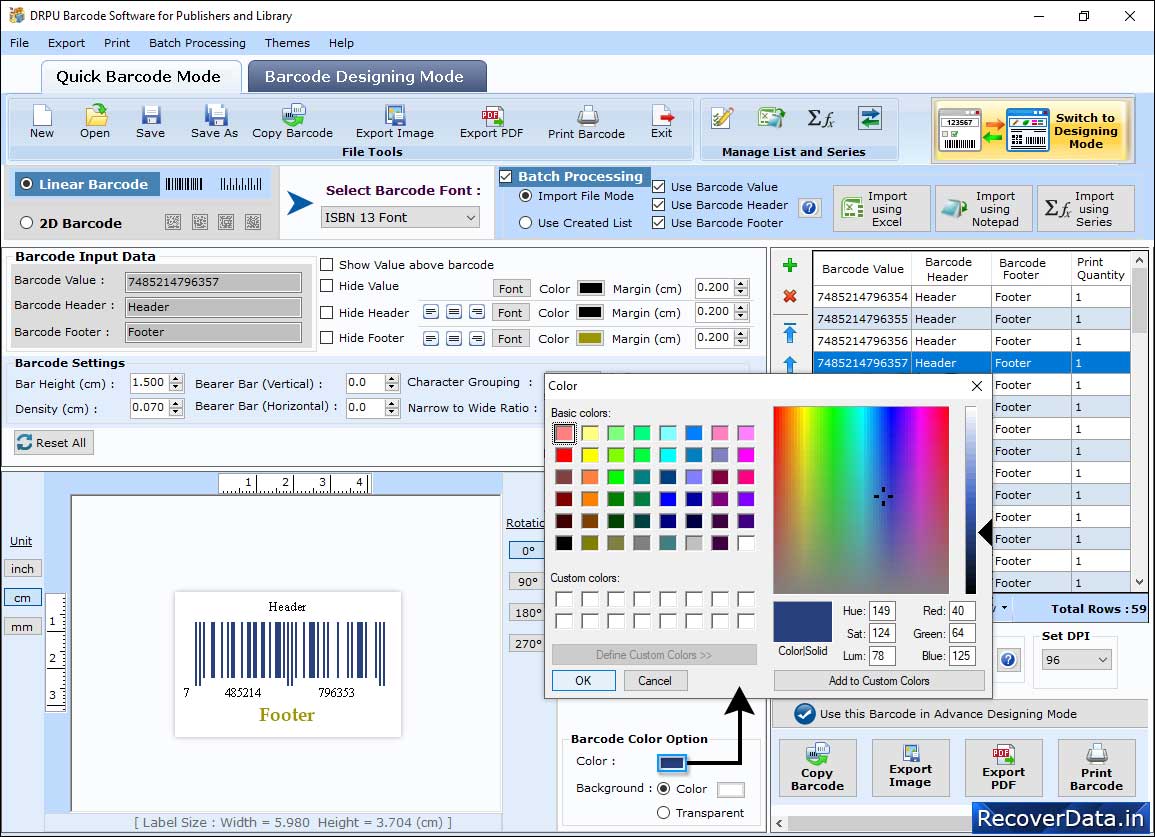Switch to Barcode Designing Mode tab
1155x837 pixels.
(x=366, y=77)
